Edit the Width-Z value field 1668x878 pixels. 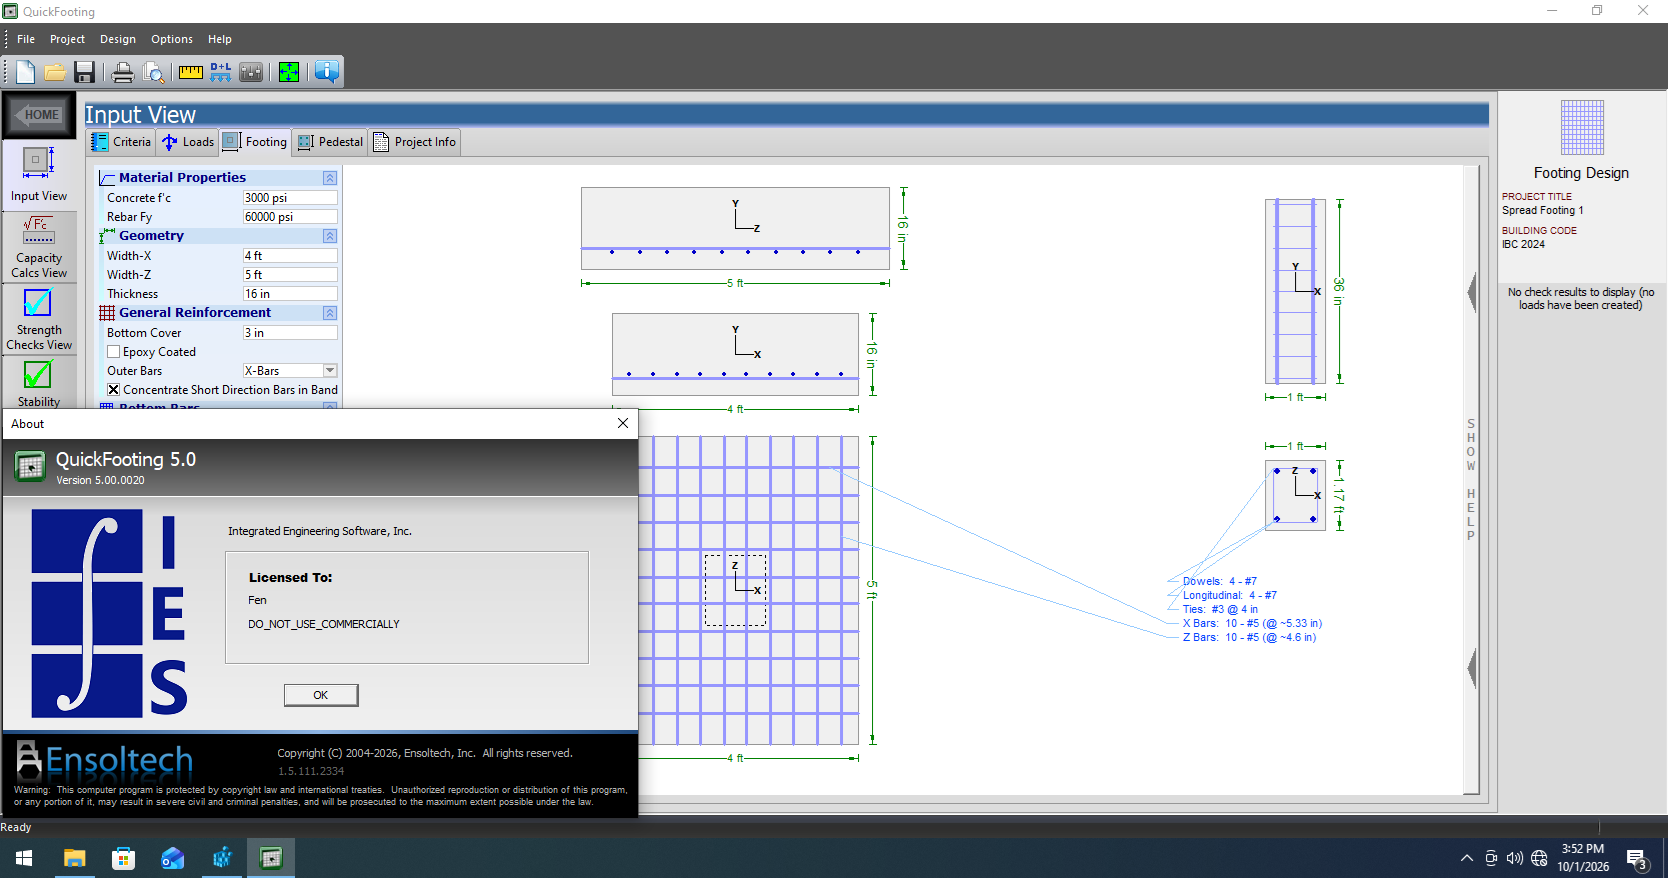290,275
